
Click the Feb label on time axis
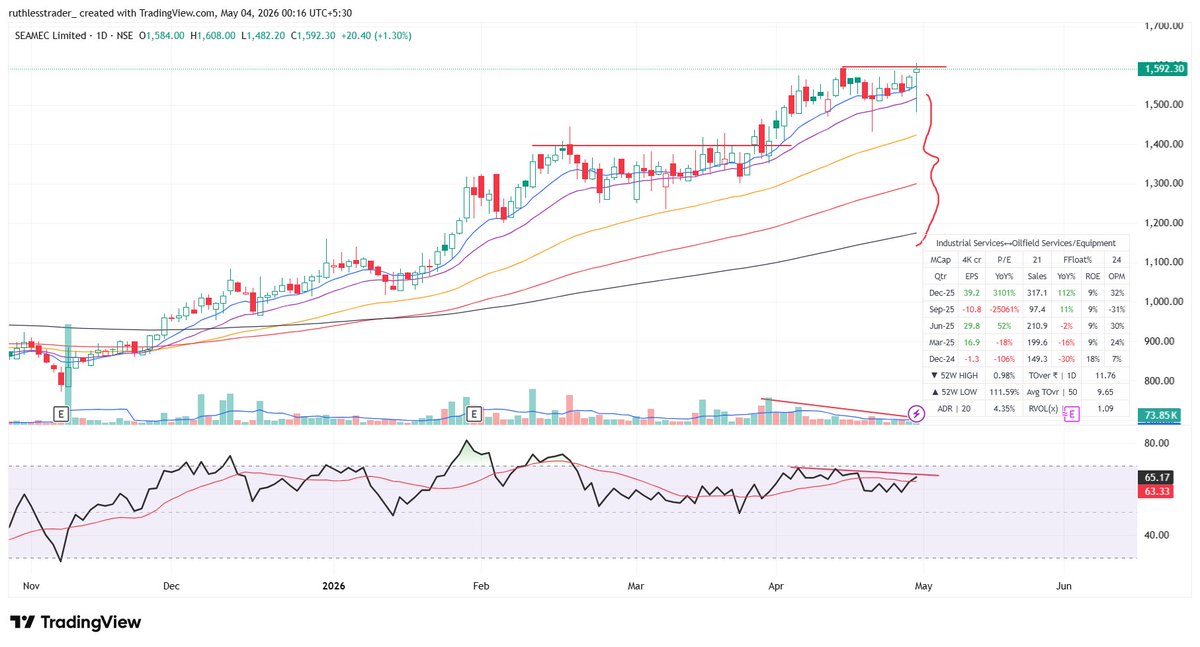pos(482,584)
